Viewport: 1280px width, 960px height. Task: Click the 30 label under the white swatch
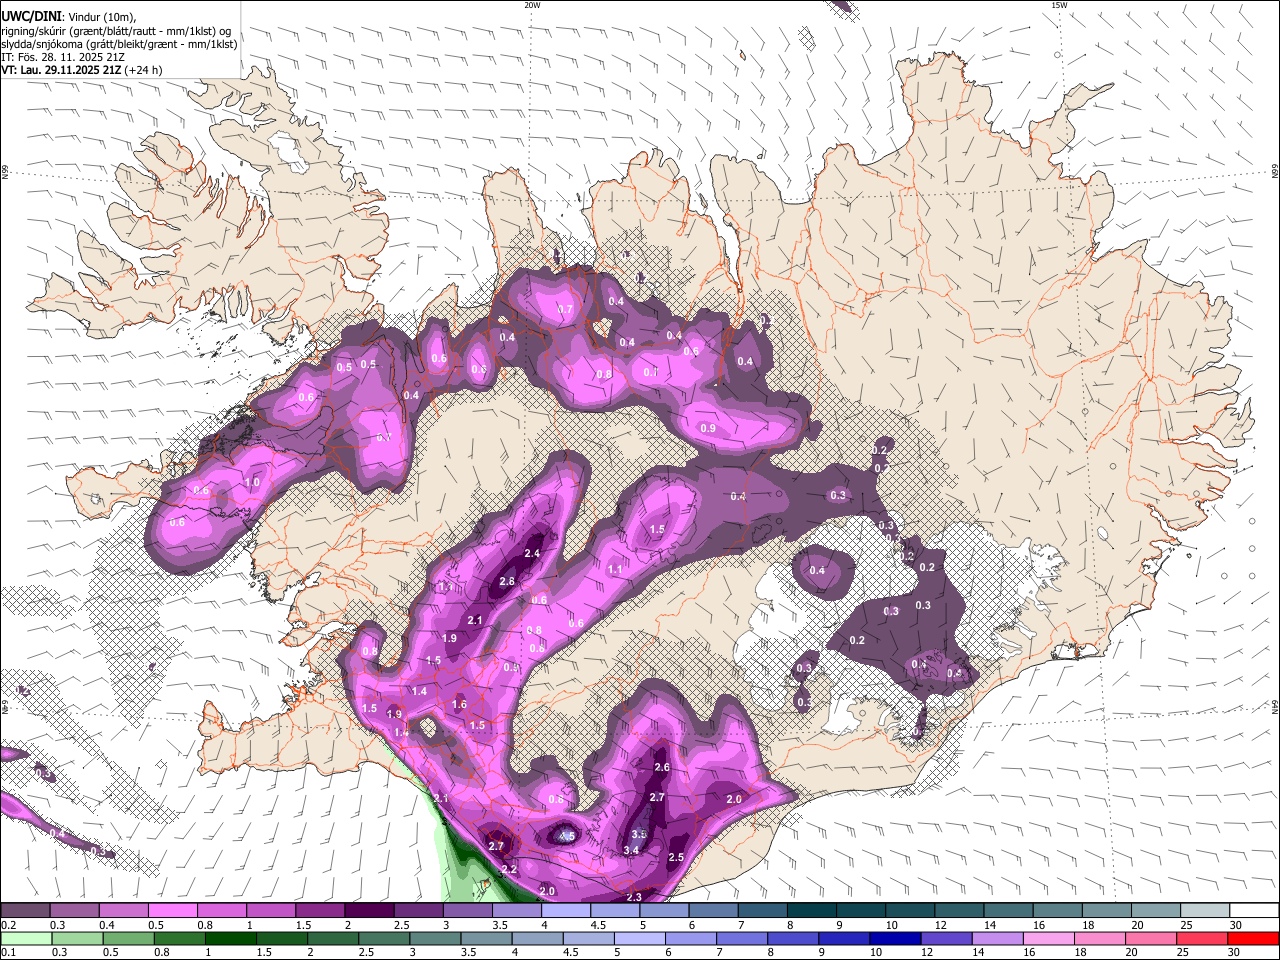coord(1236,925)
